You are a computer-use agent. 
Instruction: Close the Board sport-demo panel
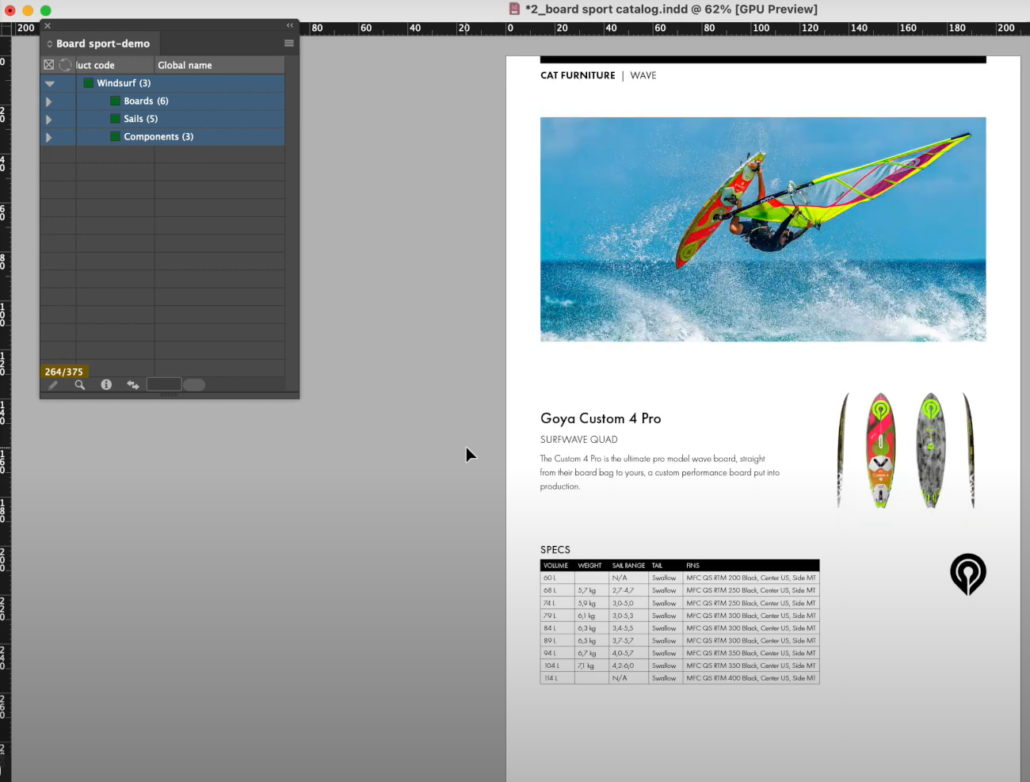click(47, 26)
